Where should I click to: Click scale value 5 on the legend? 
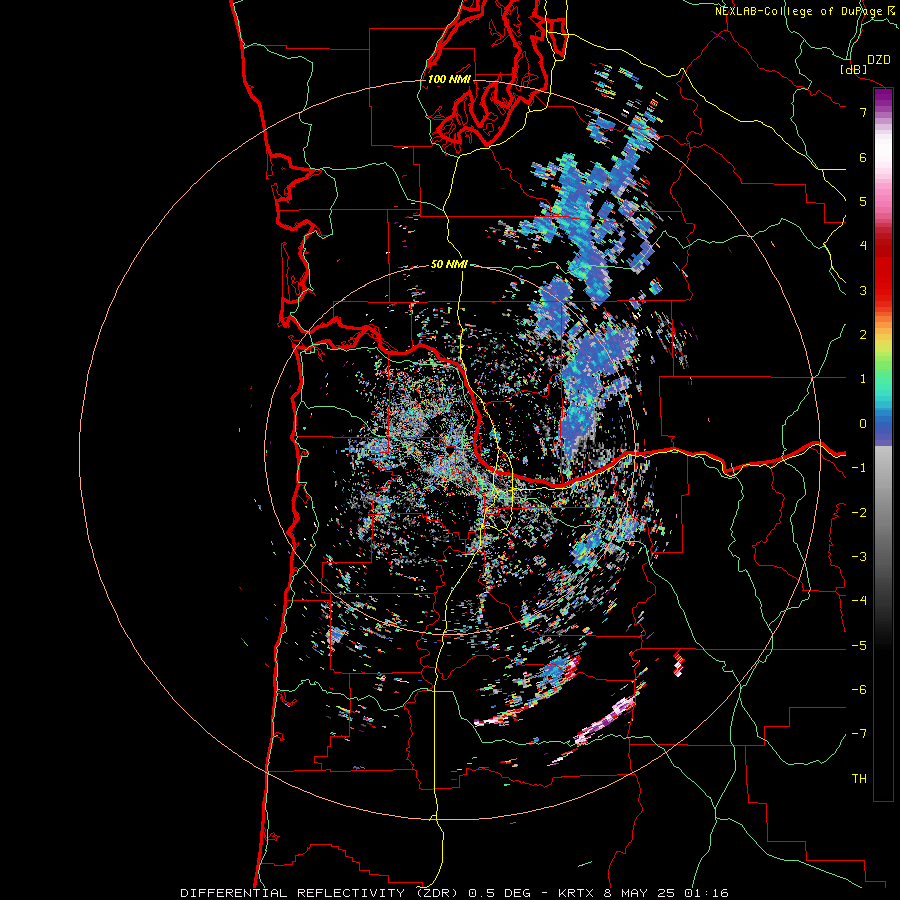[x=863, y=201]
